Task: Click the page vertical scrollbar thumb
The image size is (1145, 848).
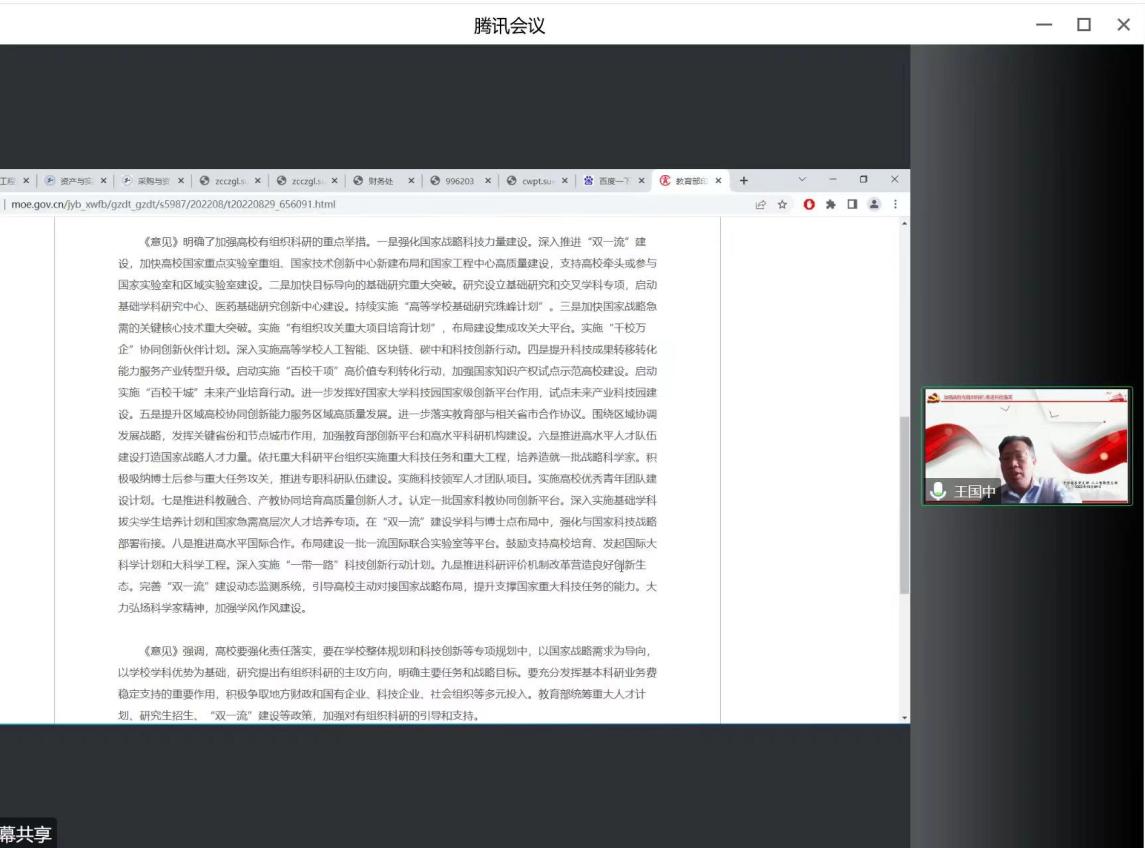Action: pyautogui.click(x=904, y=505)
